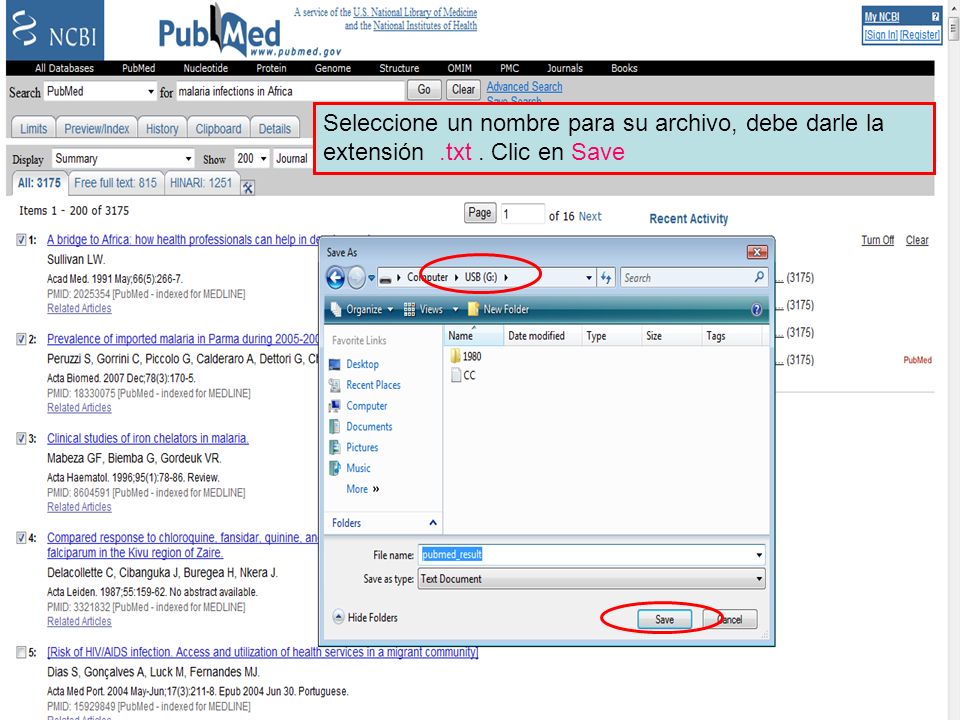Open Music in Favorite Links

[358, 468]
